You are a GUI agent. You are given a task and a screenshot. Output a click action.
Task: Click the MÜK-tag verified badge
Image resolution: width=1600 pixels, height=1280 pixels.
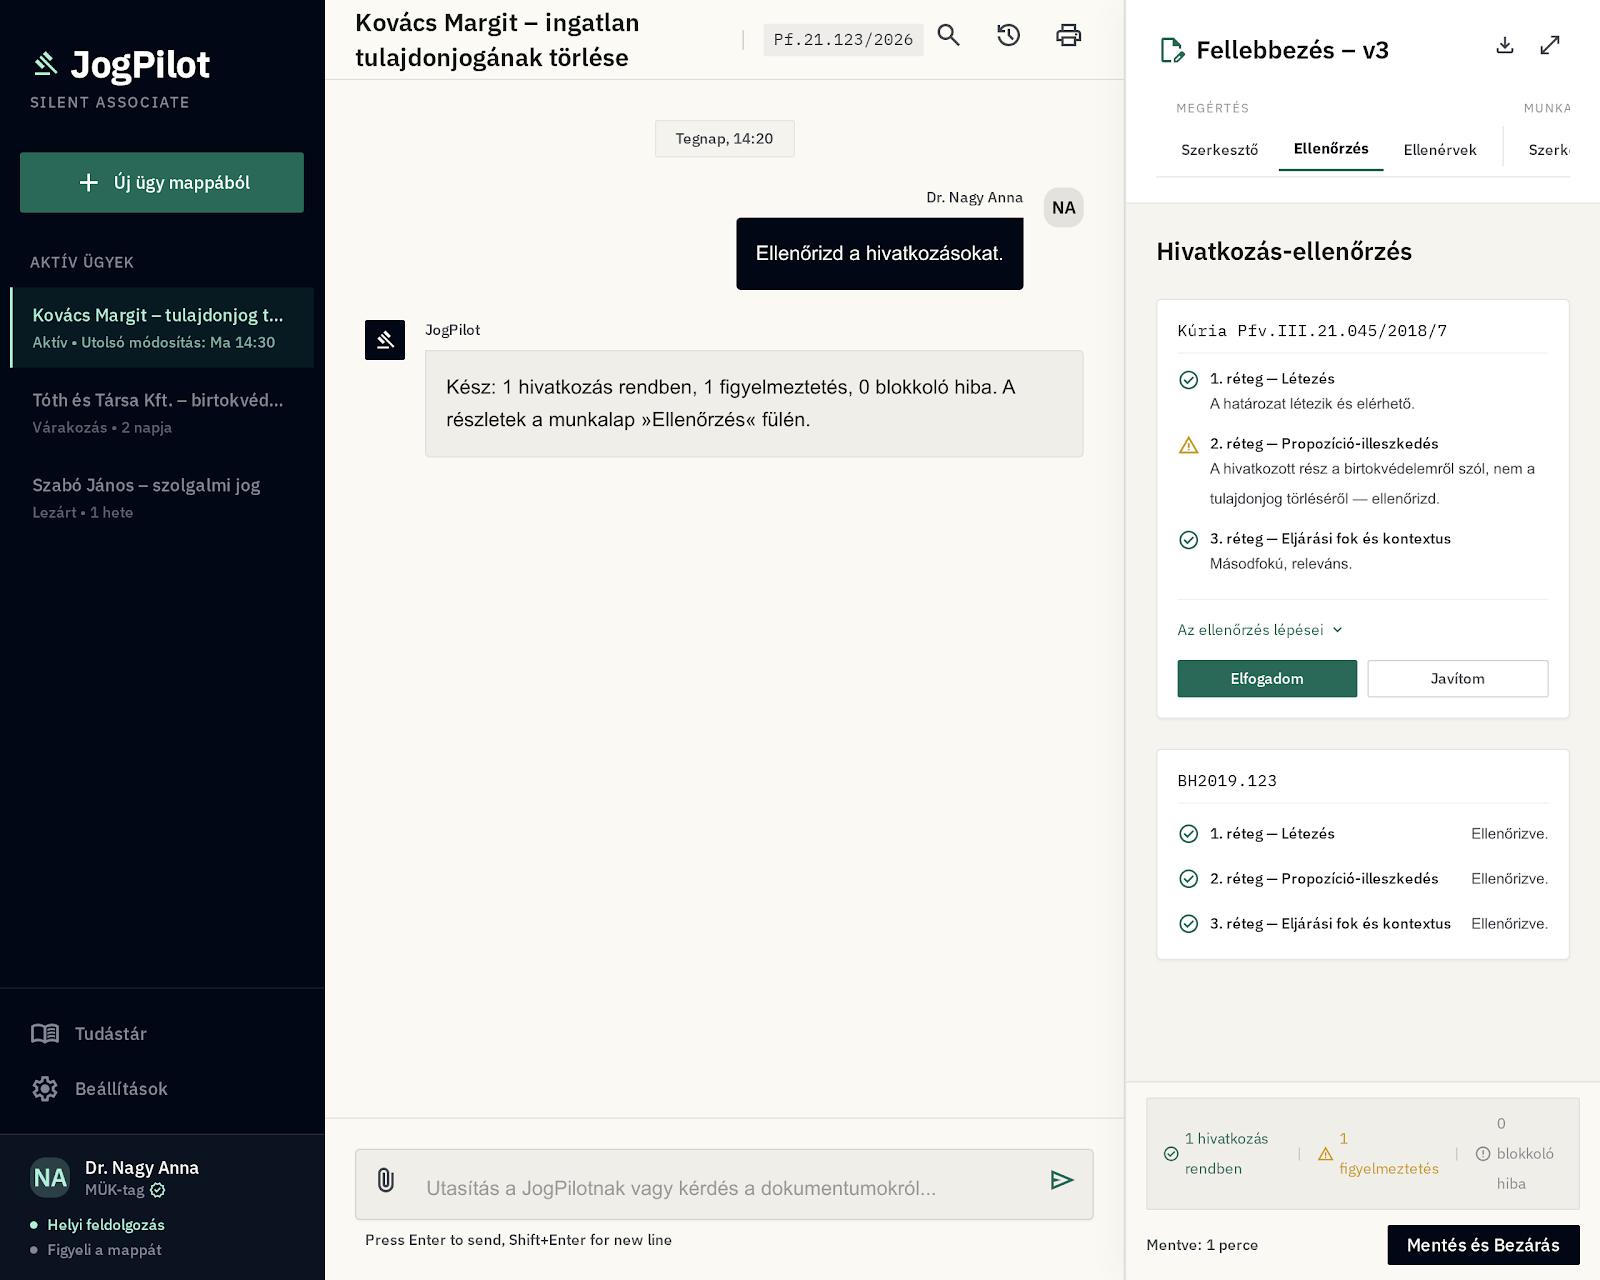point(158,1190)
